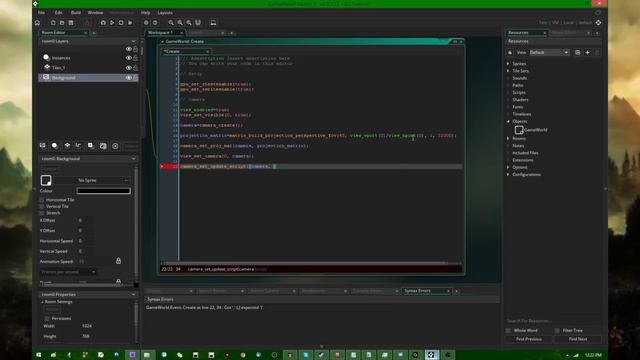This screenshot has width=640, height=360.
Task: Open the Help icon in the toolbar
Action: pos(155,23)
